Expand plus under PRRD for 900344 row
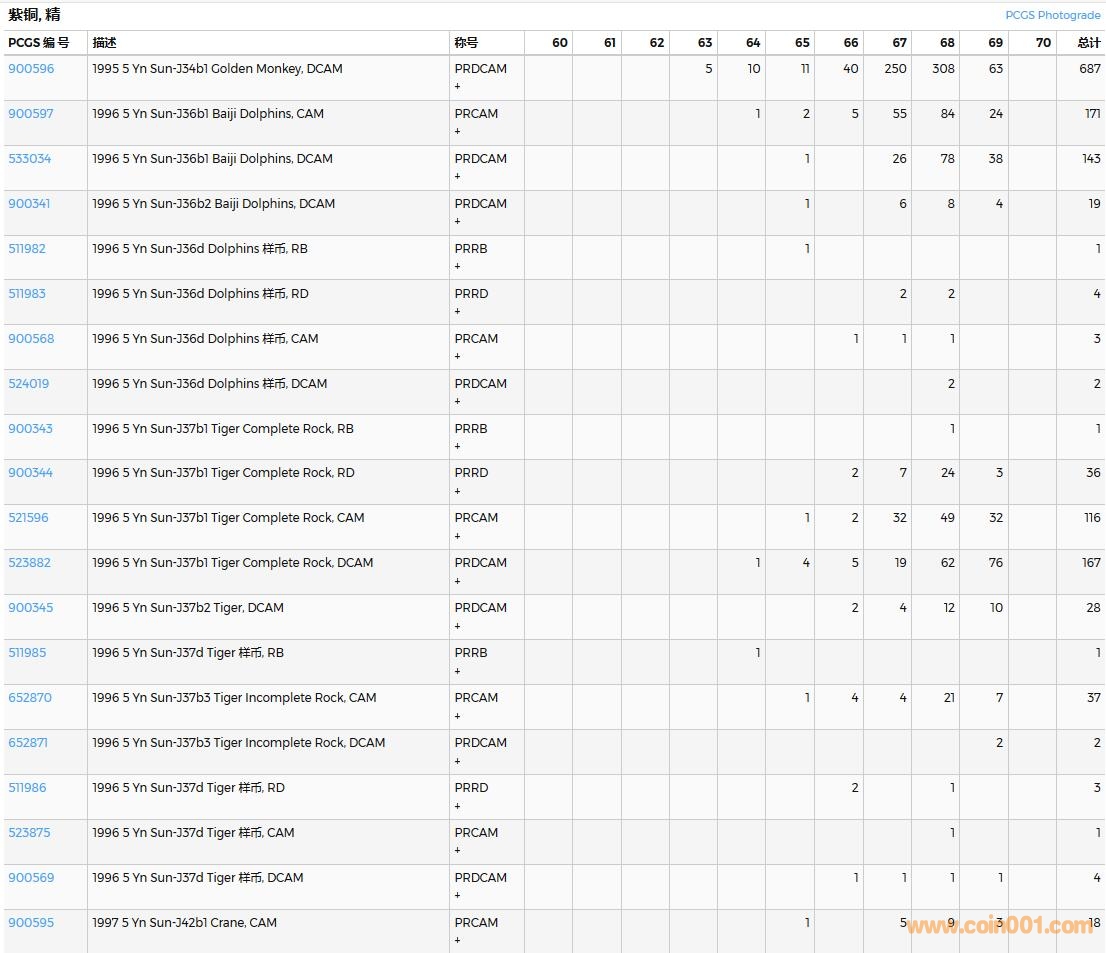This screenshot has width=1106, height=953. click(x=458, y=491)
